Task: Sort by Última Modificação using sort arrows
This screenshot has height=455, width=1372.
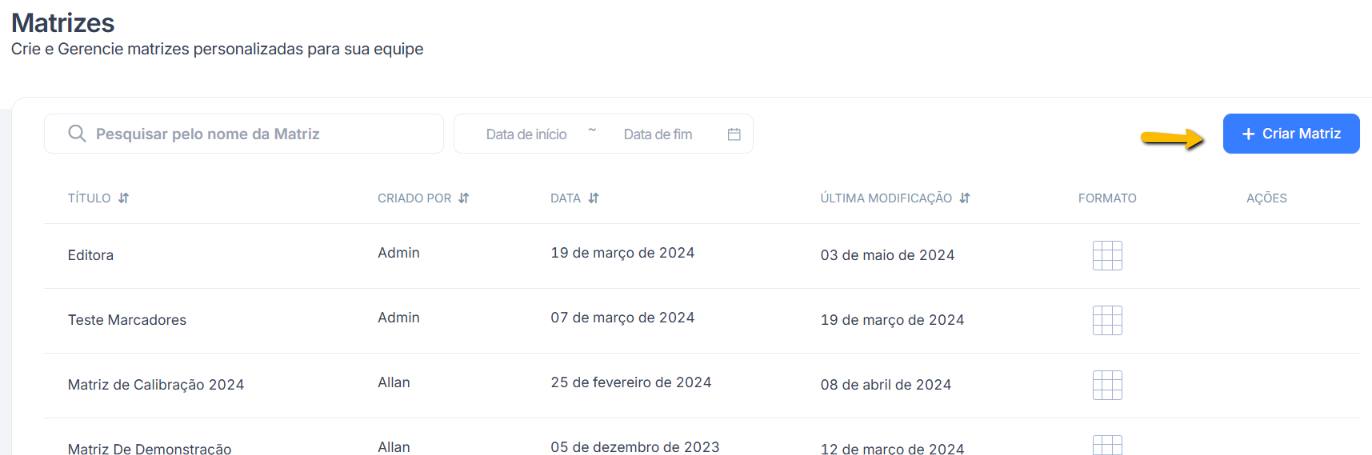Action: (x=964, y=198)
